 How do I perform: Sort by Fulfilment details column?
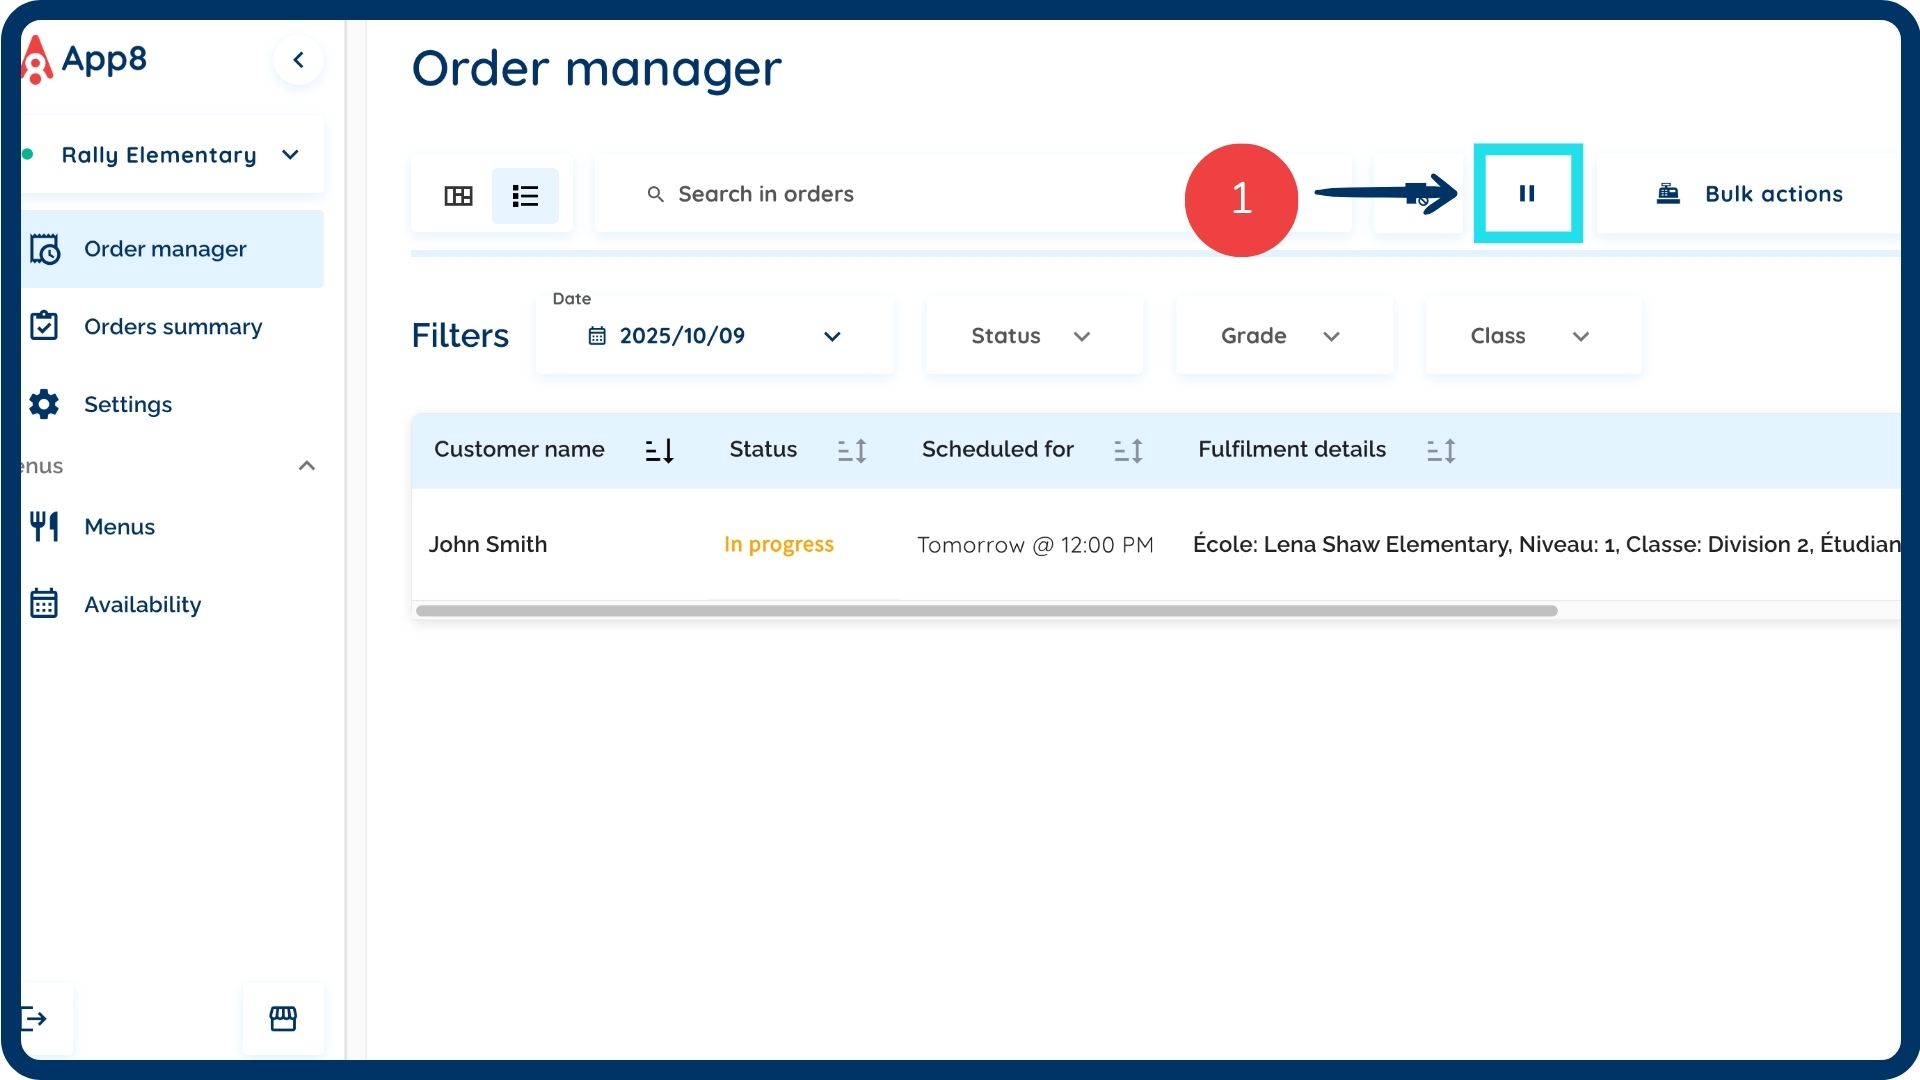point(1441,451)
